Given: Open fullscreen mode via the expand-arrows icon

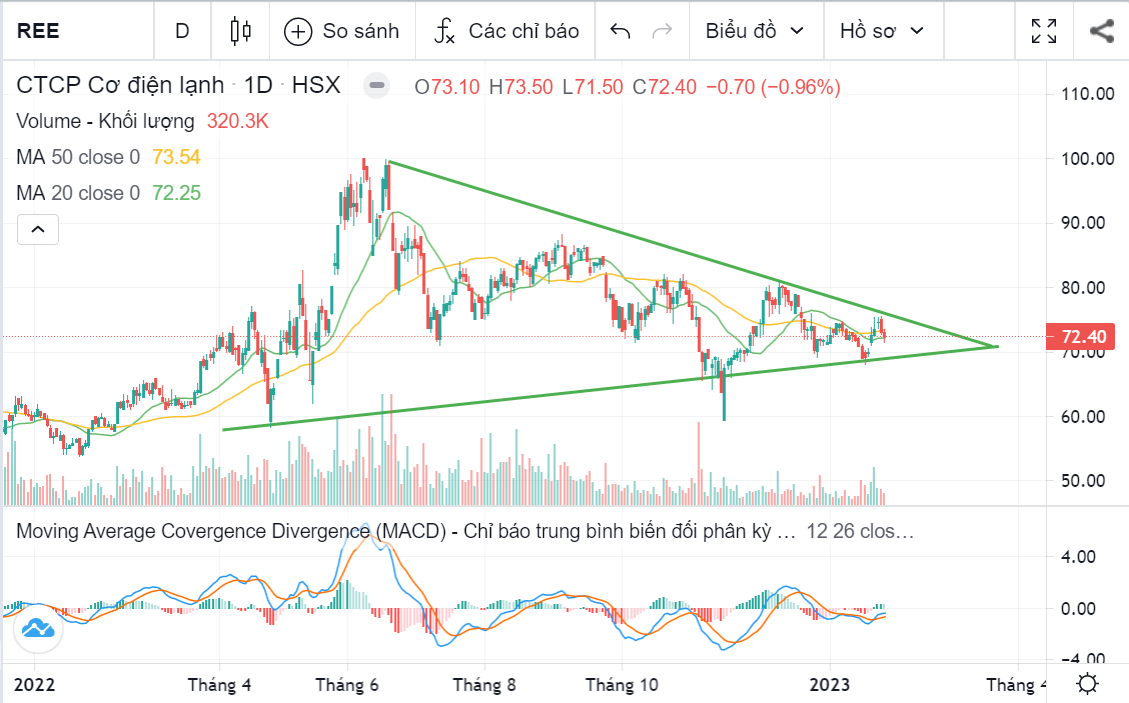Looking at the screenshot, I should [x=1043, y=31].
